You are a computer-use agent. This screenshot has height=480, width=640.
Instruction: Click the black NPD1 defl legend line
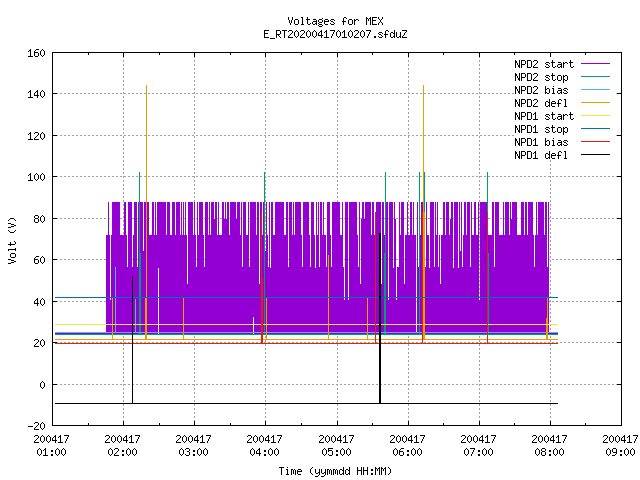coord(595,155)
